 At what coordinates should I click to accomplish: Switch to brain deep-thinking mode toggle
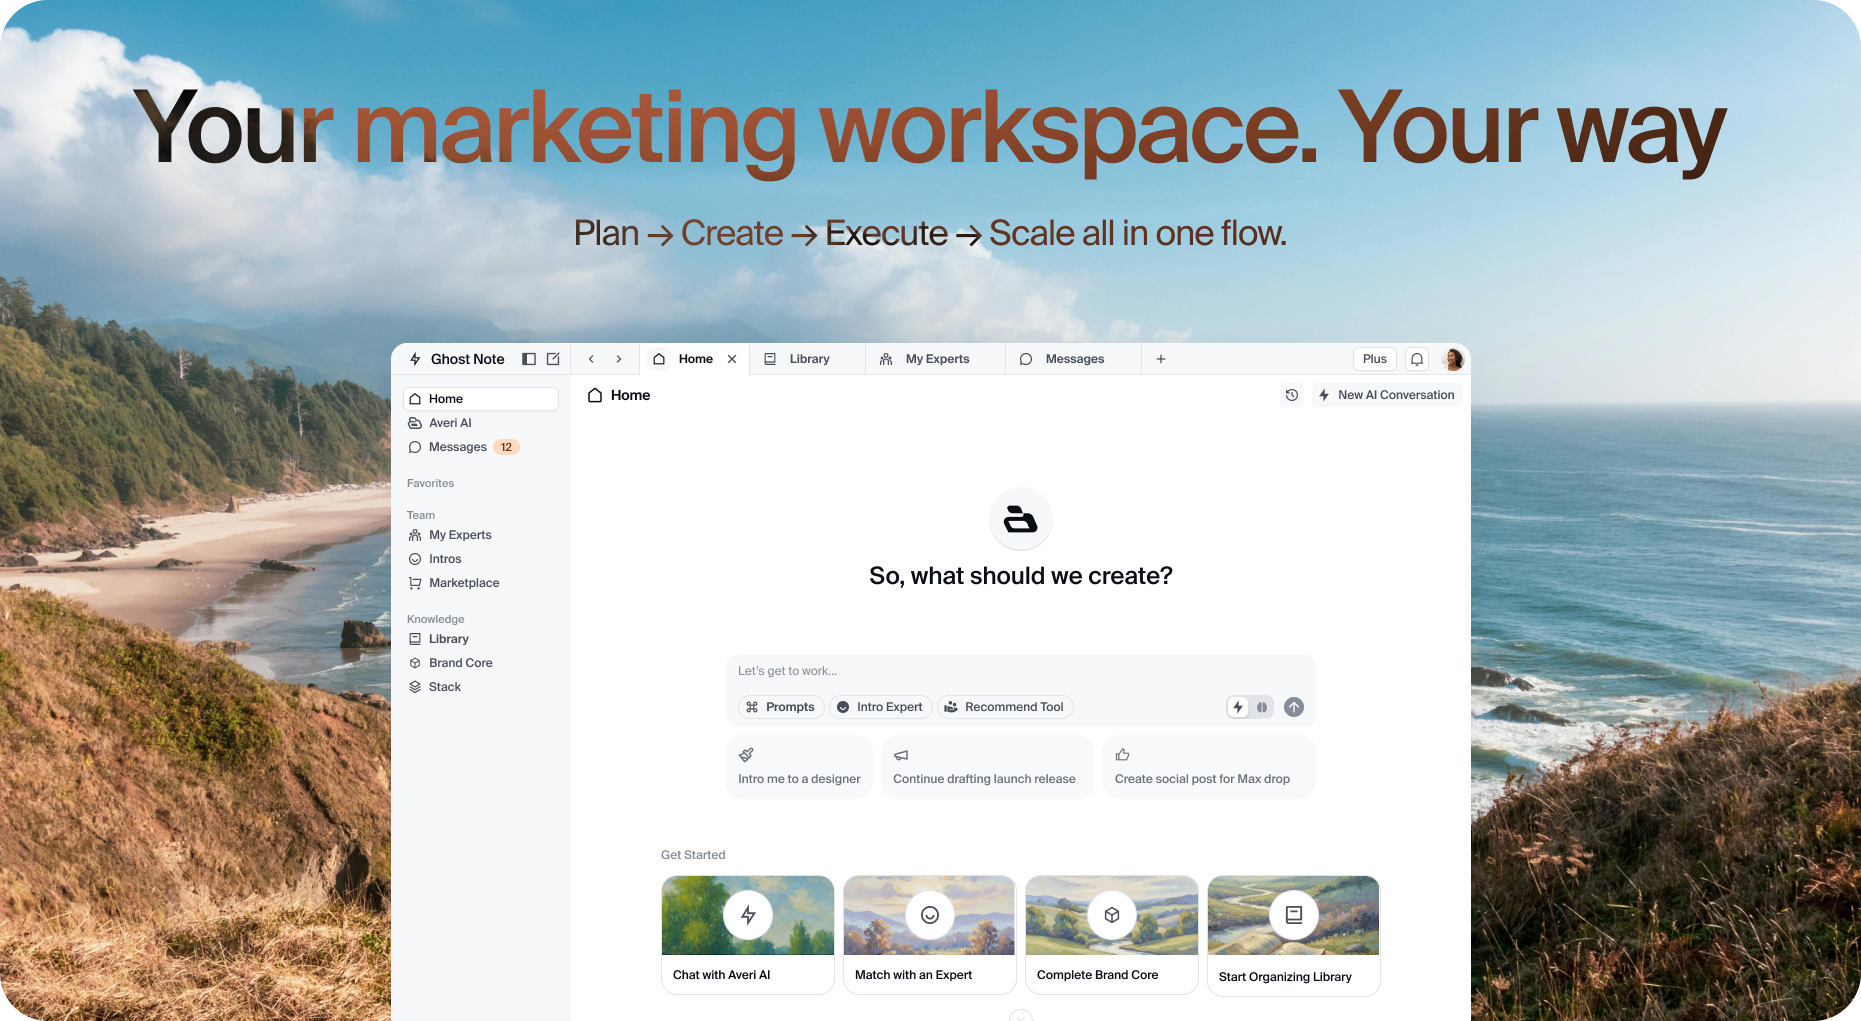[x=1262, y=707]
